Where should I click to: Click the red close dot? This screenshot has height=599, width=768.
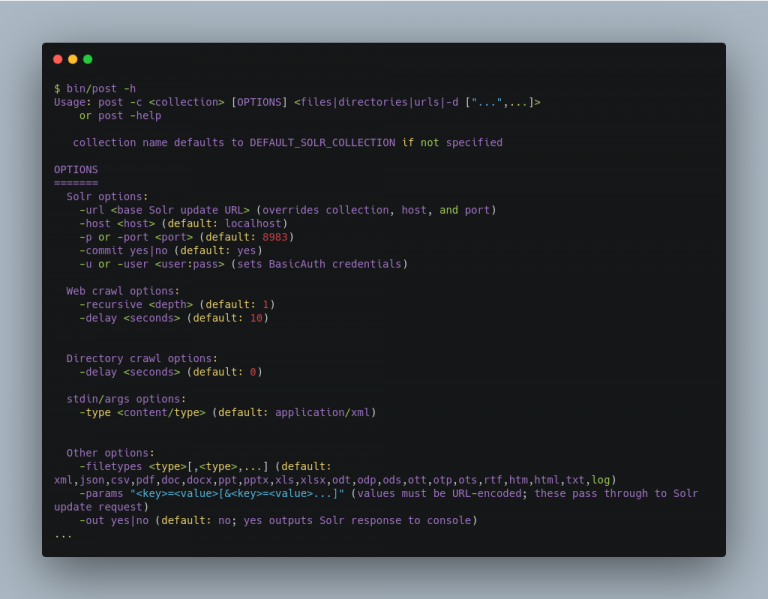58,59
